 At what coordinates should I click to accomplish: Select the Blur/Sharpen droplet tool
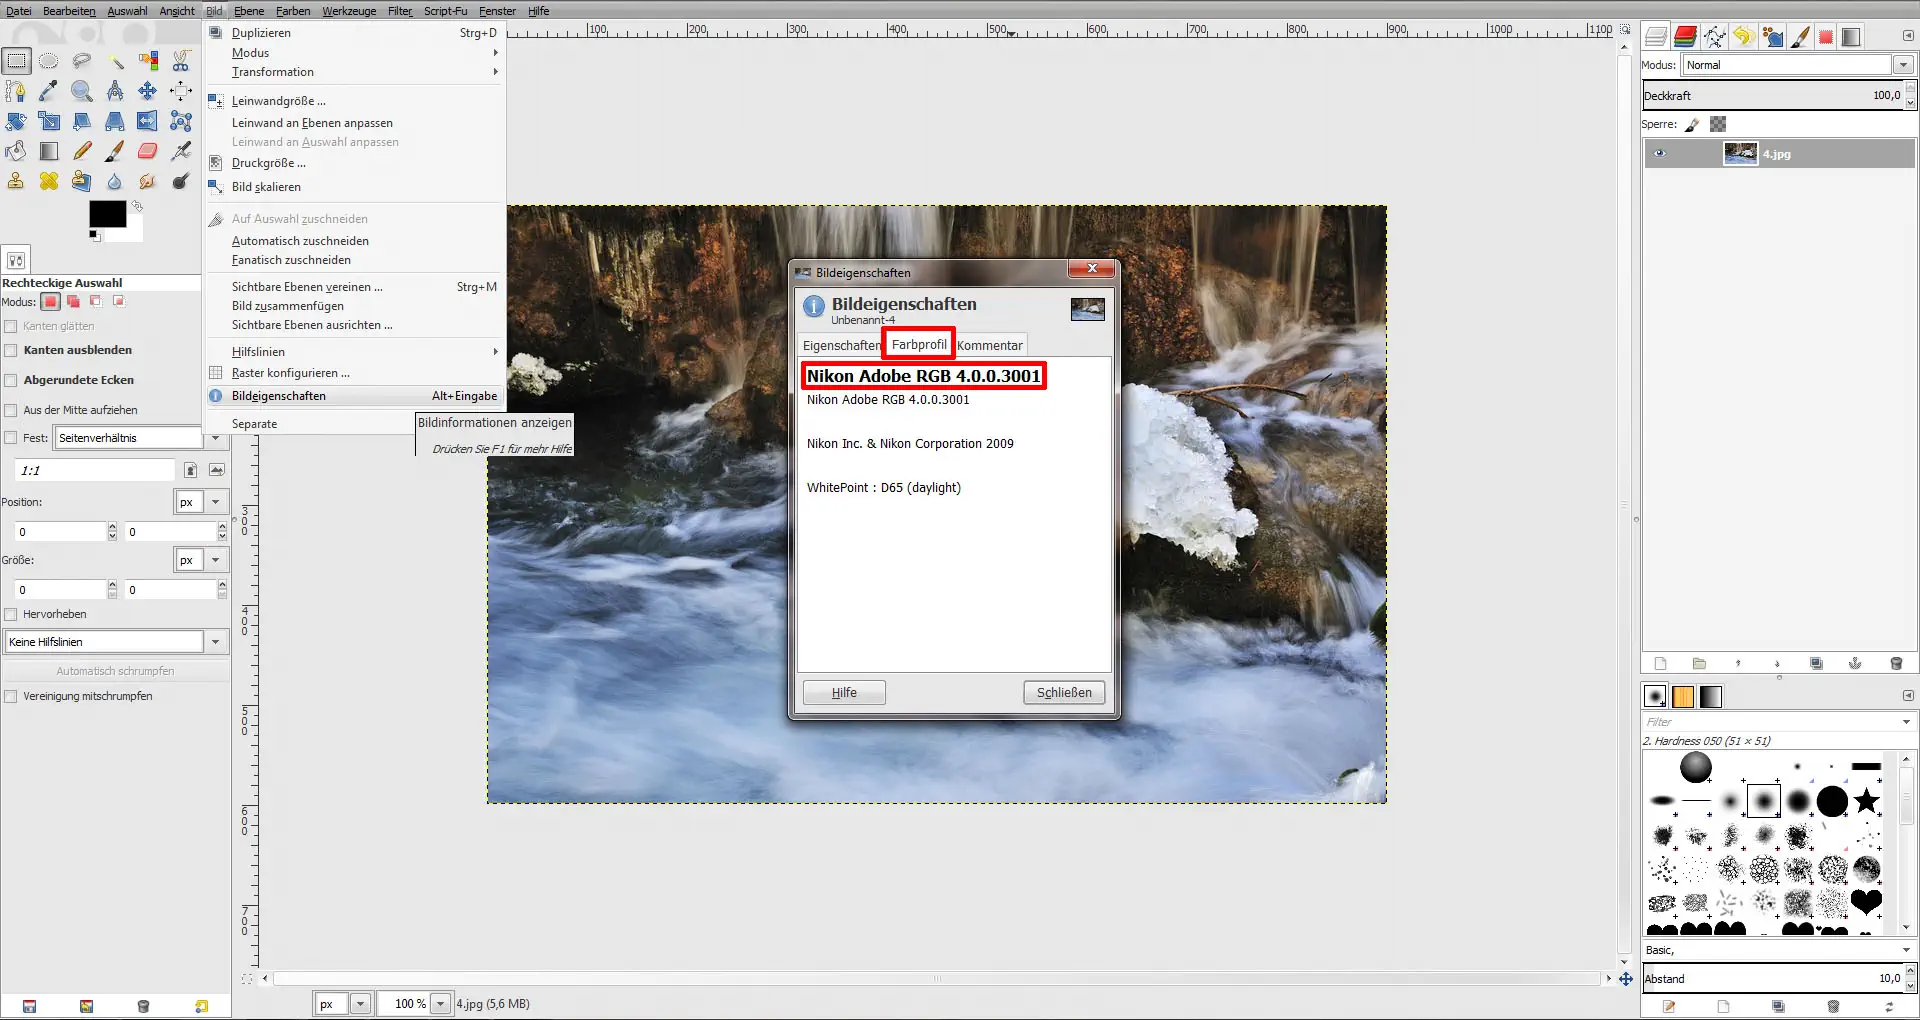[114, 181]
